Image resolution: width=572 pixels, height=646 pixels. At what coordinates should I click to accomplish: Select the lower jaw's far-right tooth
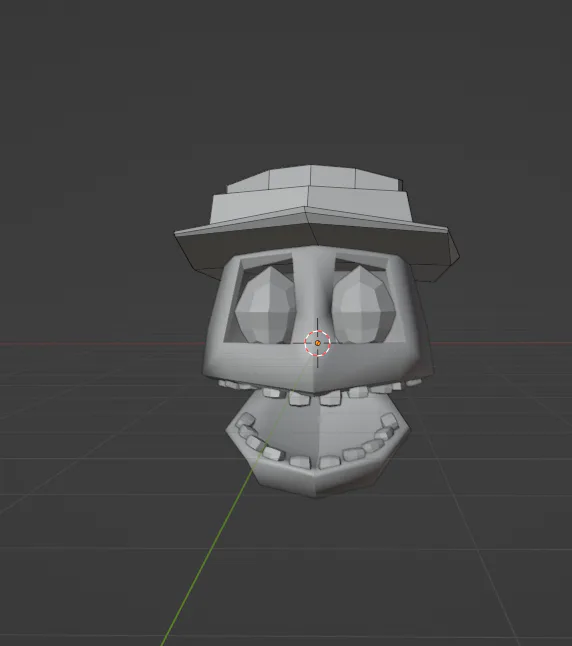point(389,420)
